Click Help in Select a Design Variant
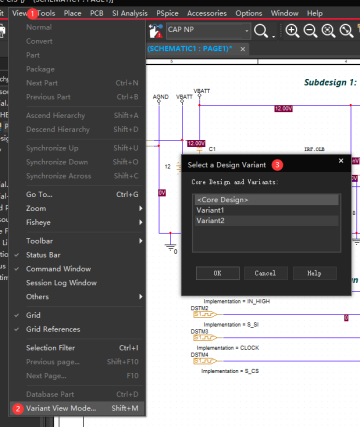Viewport: 360px width, 428px height. pyautogui.click(x=314, y=273)
